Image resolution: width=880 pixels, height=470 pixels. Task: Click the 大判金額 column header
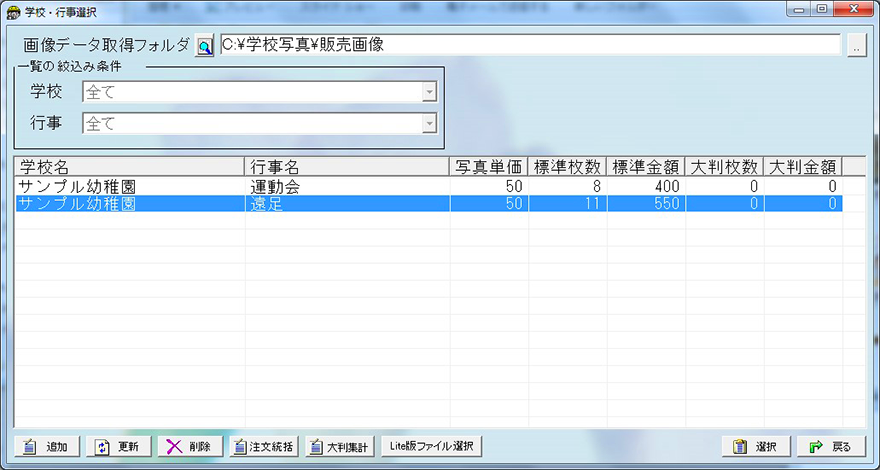(803, 166)
